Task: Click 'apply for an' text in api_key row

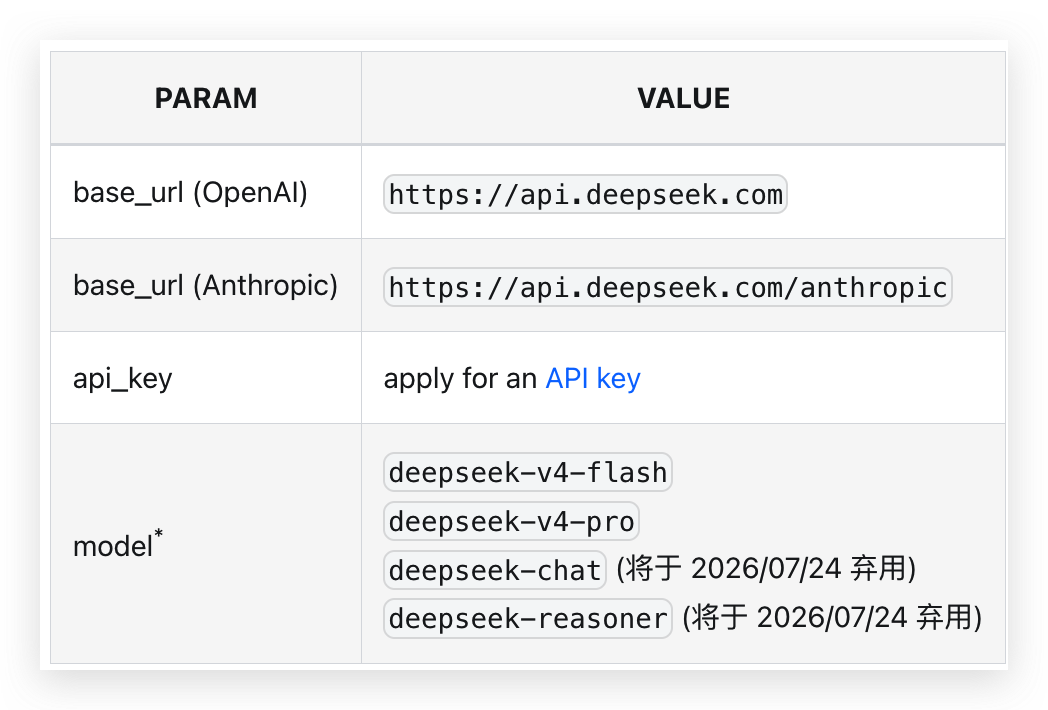Action: 458,378
